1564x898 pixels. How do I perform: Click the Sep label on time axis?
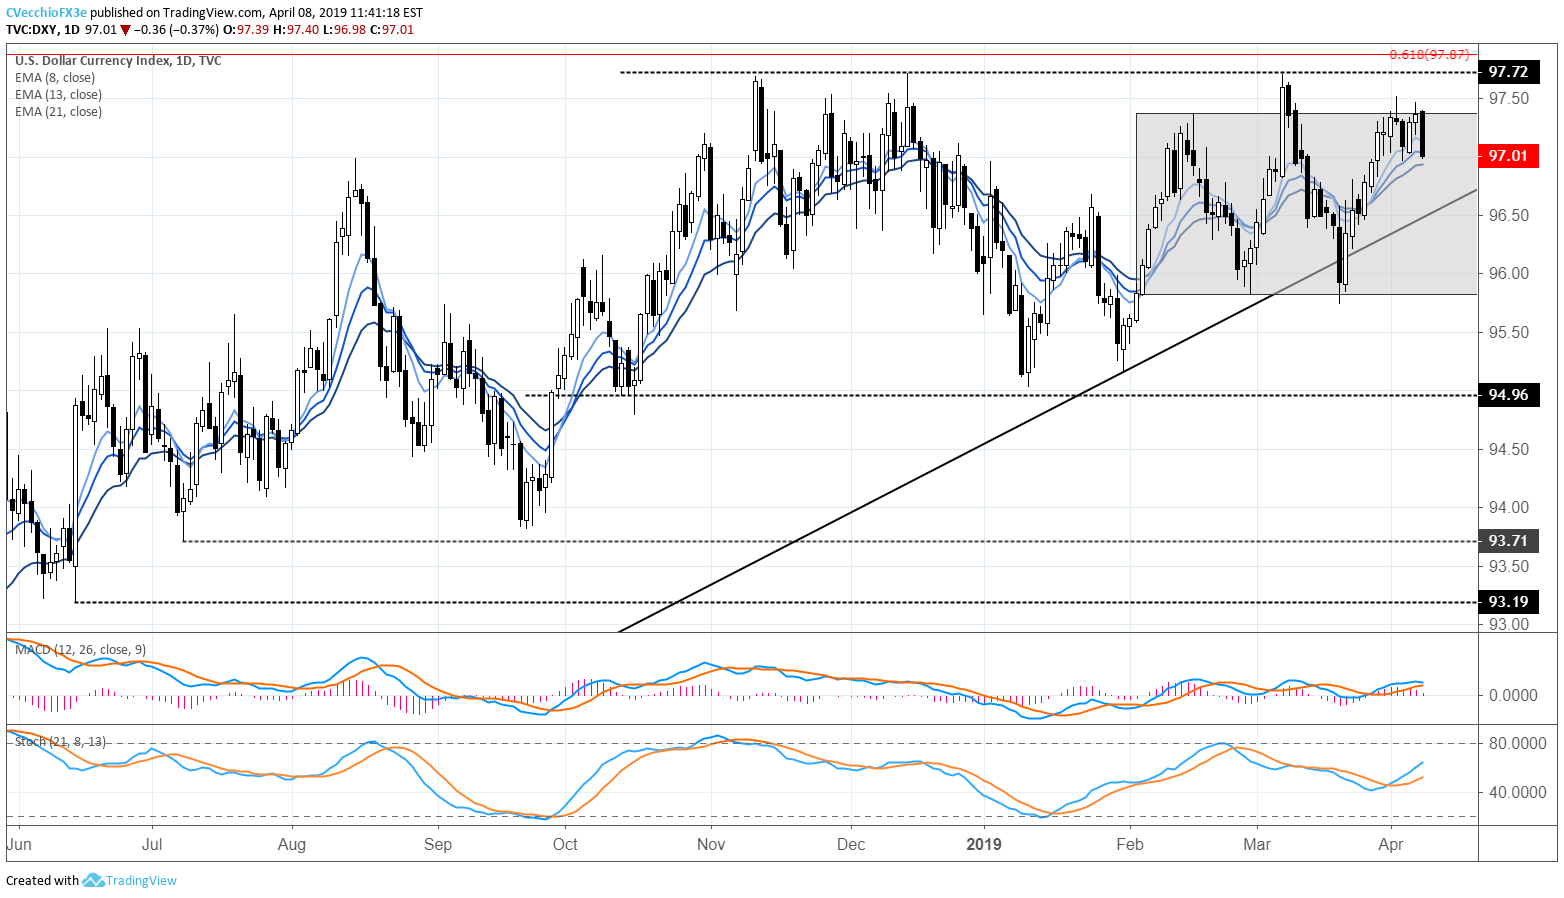click(x=438, y=844)
